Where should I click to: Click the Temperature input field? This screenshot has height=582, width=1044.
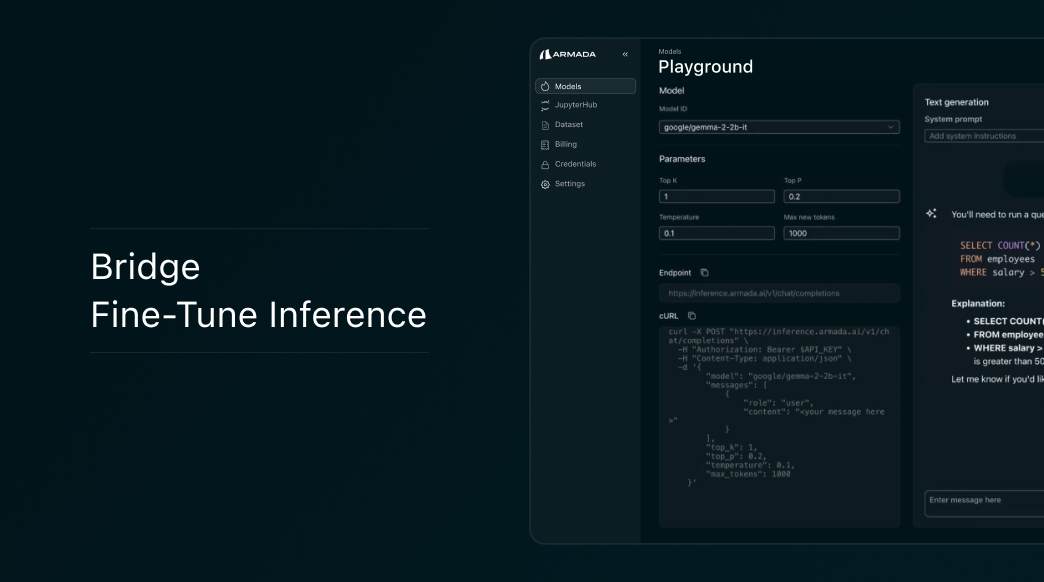[x=716, y=233]
